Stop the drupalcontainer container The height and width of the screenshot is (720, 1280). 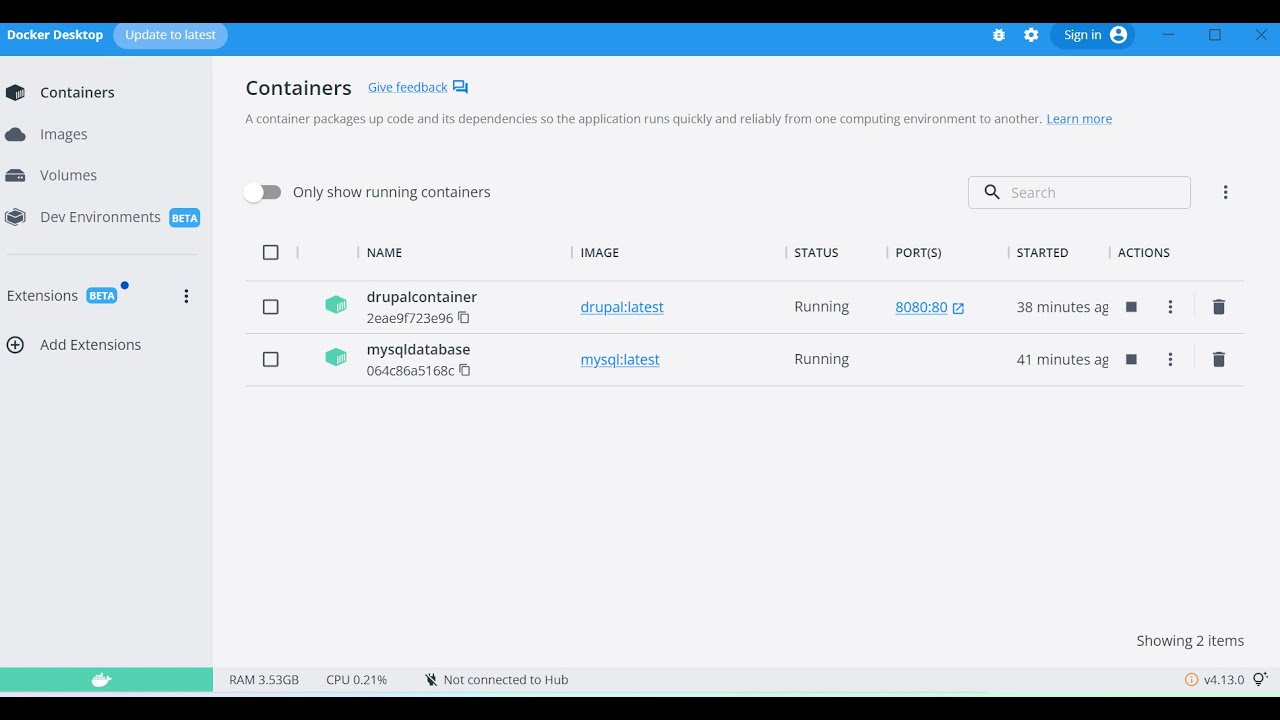tap(1131, 307)
